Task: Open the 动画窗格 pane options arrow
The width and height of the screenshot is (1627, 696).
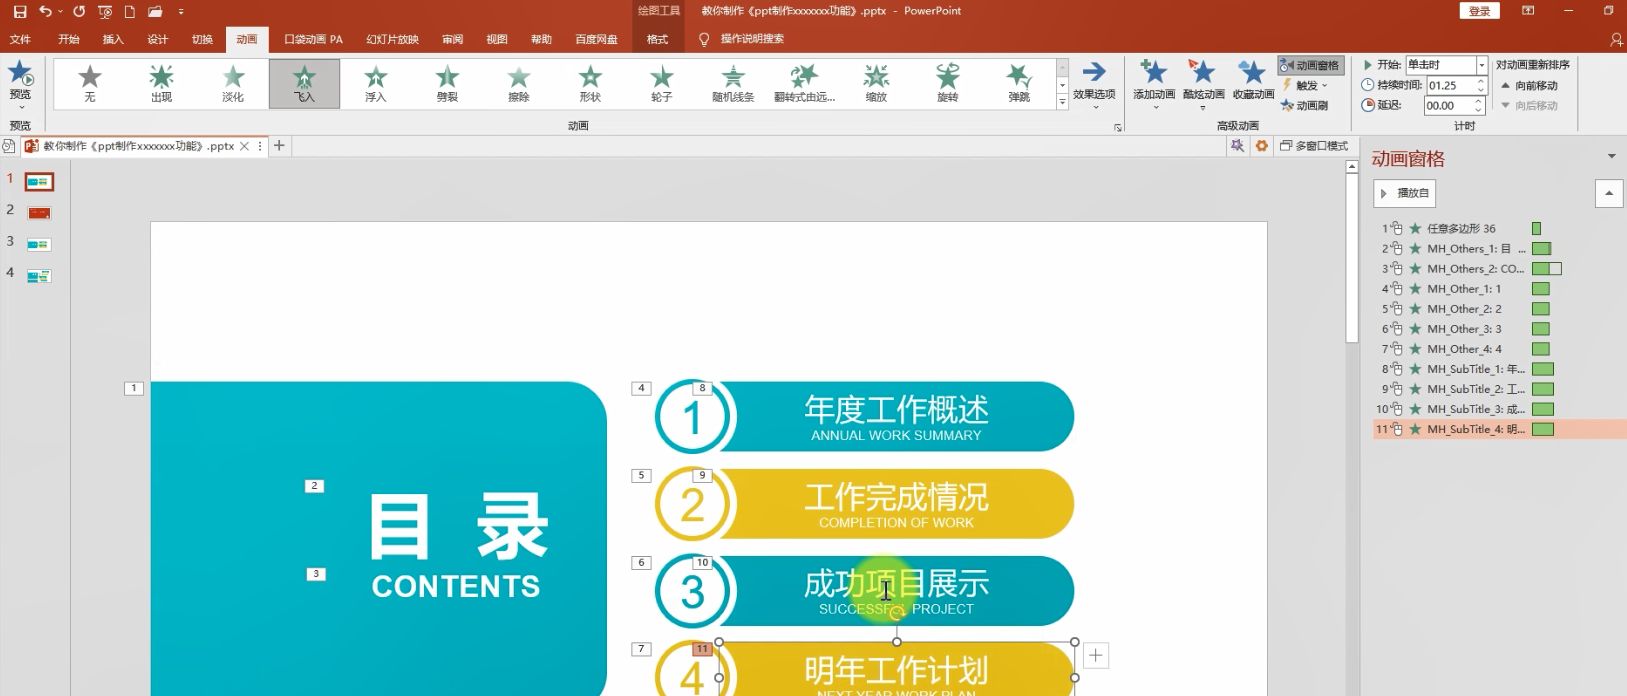Action: [x=1611, y=157]
